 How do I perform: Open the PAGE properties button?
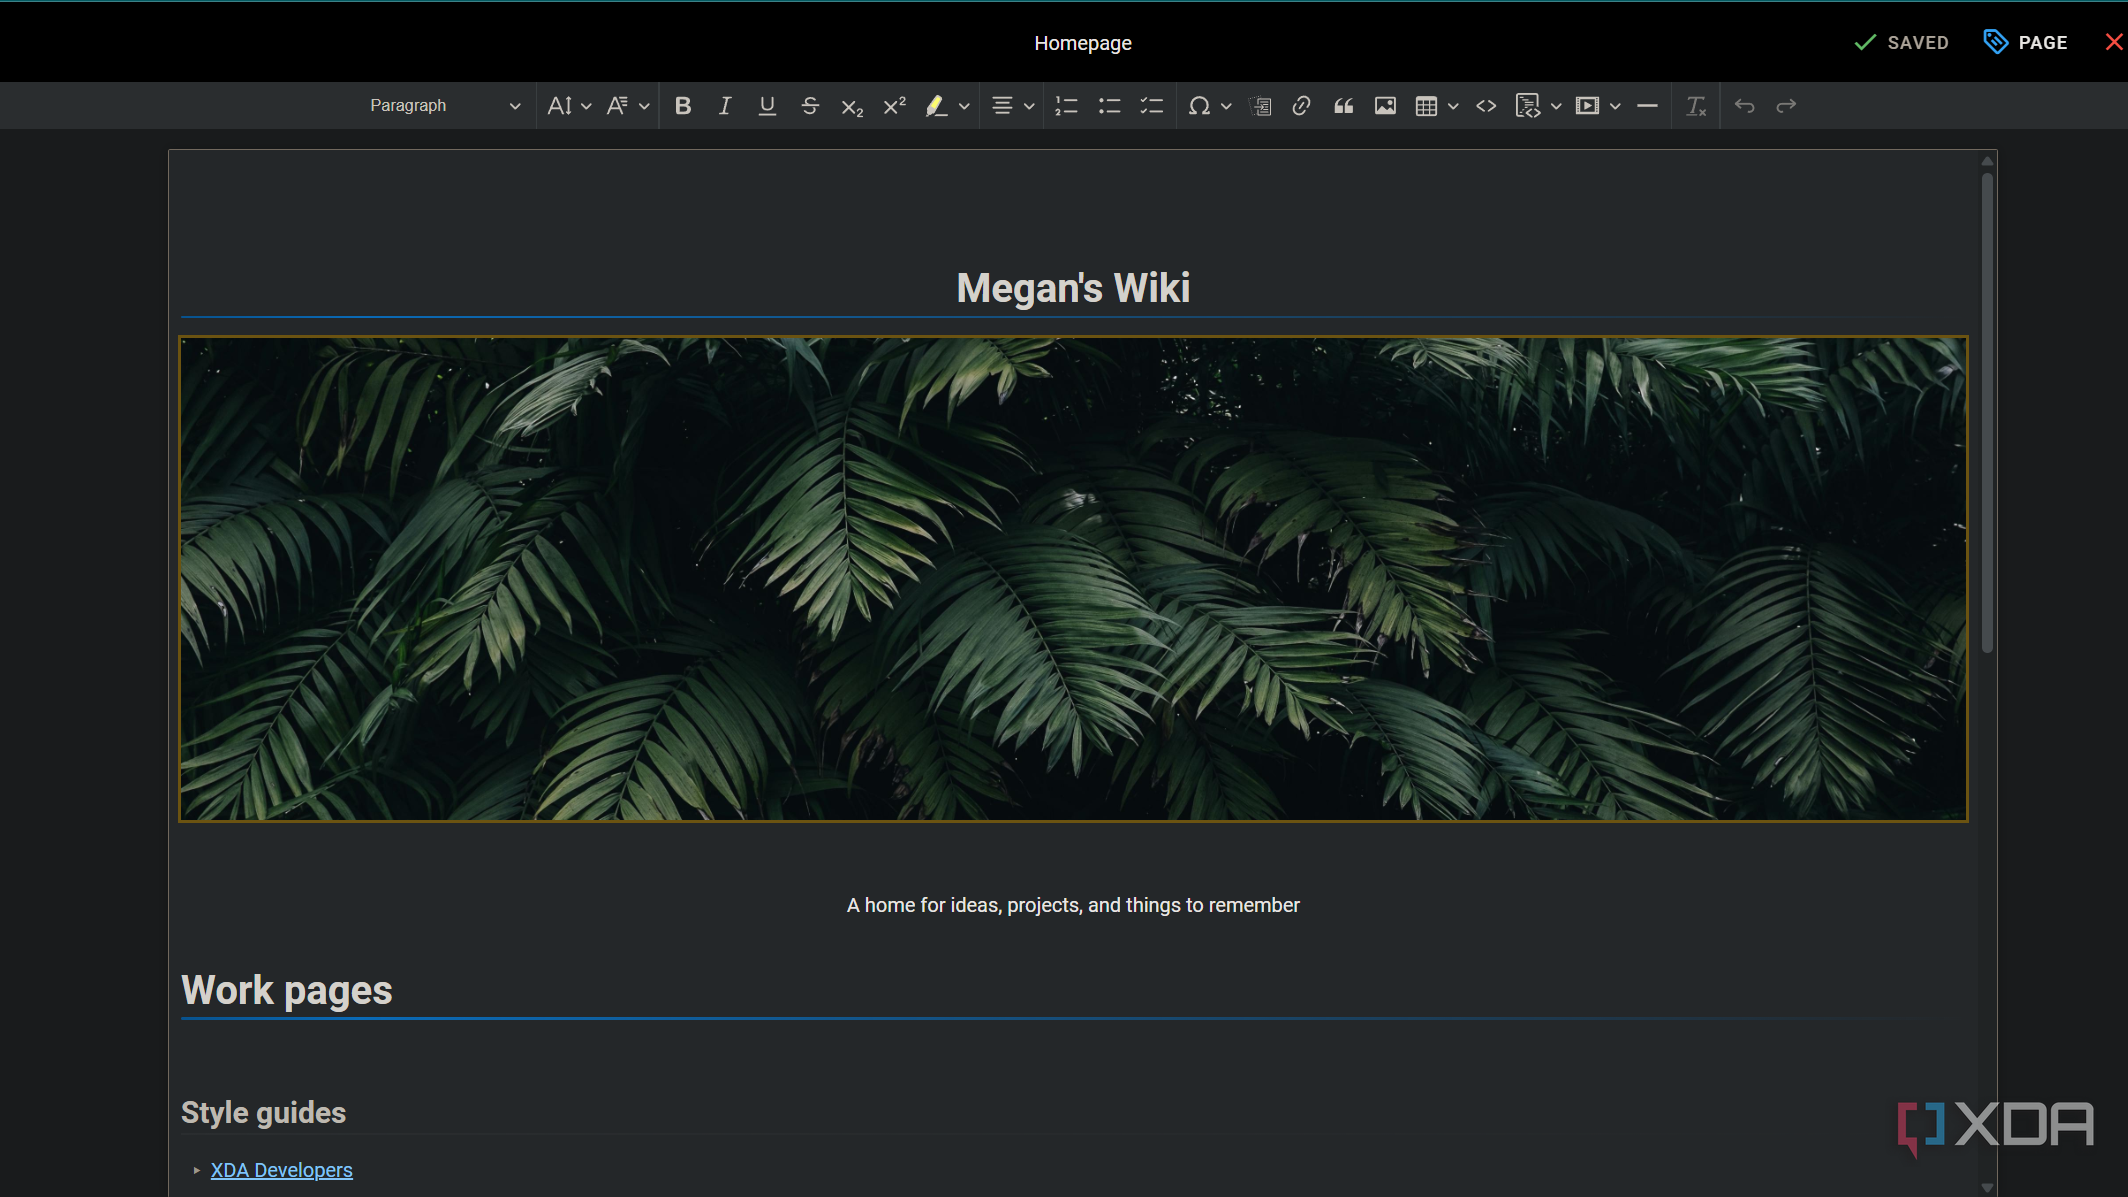(x=2026, y=42)
